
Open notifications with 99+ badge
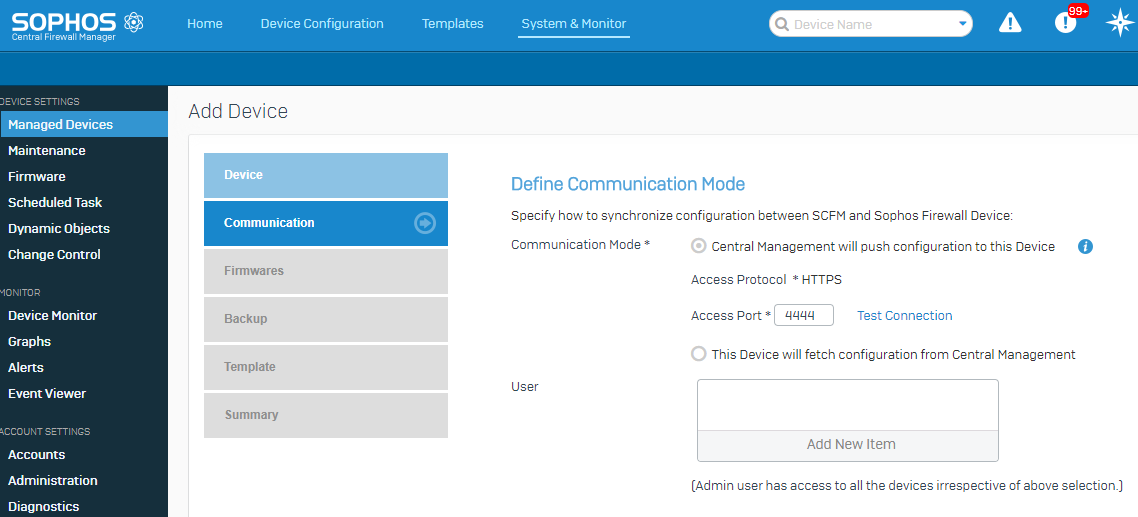point(1065,23)
